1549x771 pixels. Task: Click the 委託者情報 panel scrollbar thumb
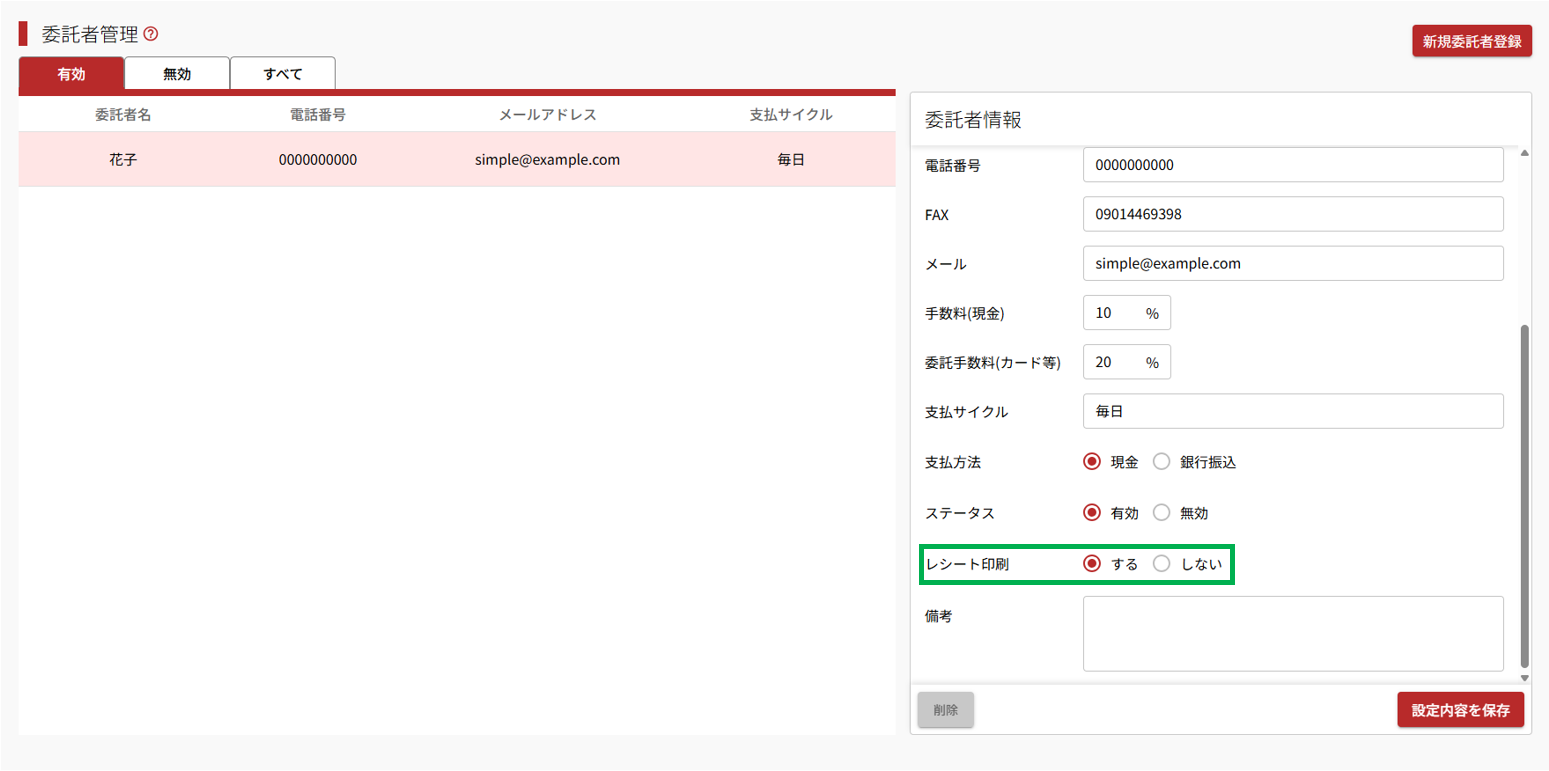coord(1524,495)
